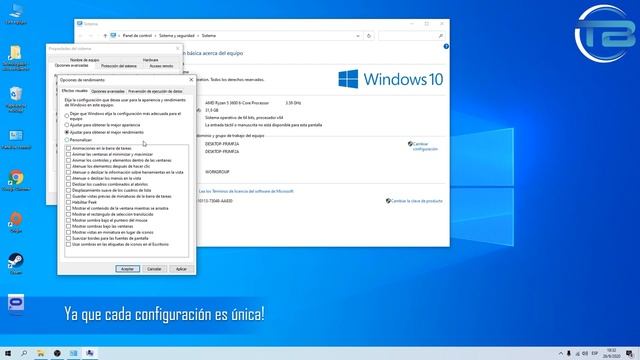Screen dimensions: 640x360
Task: Open 'Prevención de ejecución de datos' tab
Action: [x=155, y=91]
